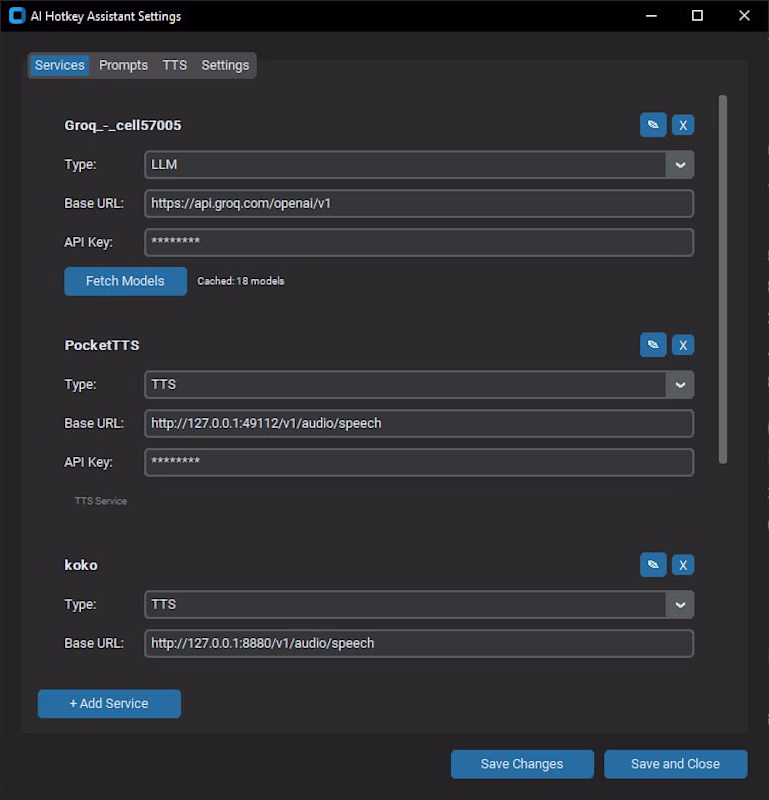Click the 'Groq_-_cell57005' service heading
Screen dimensions: 769x800
122,126
